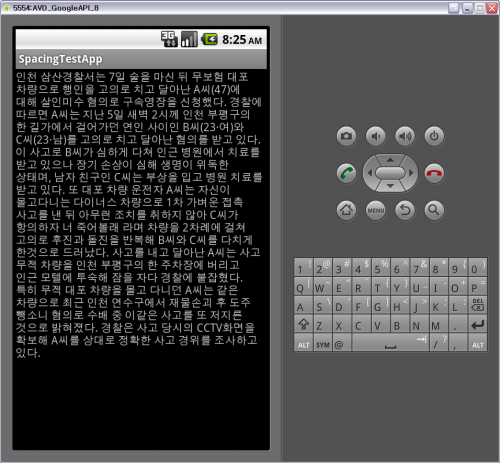Image resolution: width=500 pixels, height=463 pixels.
Task: Click the Z key on keyboard
Action: click(323, 324)
